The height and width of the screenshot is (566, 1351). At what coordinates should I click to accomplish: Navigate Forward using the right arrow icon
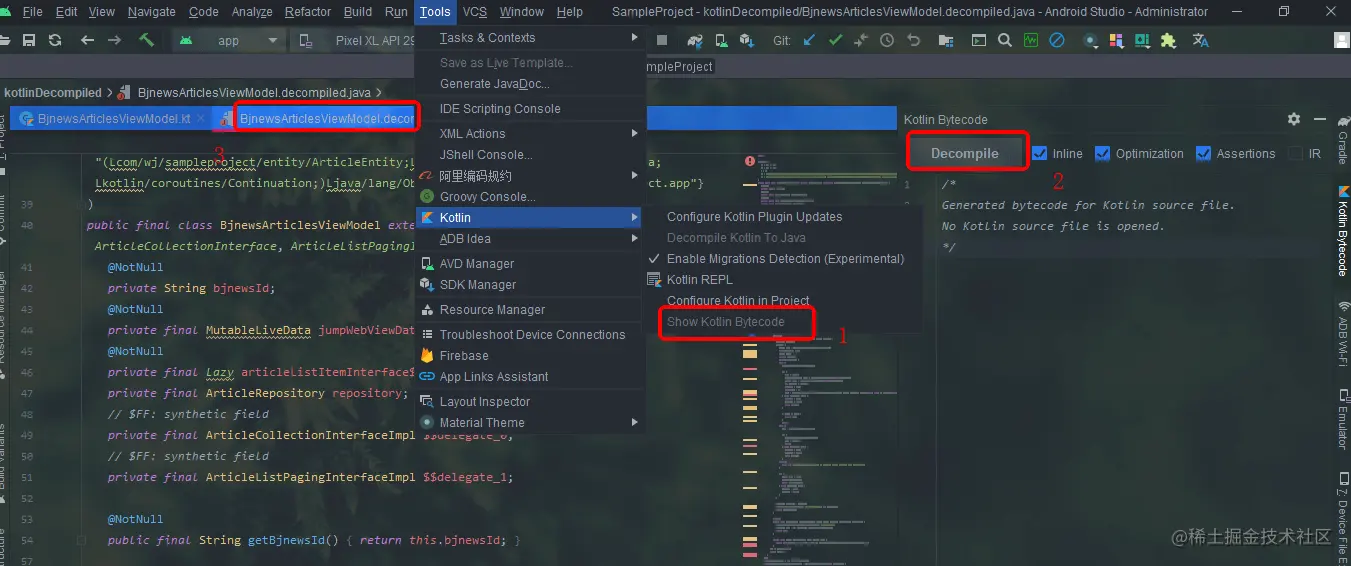[115, 40]
